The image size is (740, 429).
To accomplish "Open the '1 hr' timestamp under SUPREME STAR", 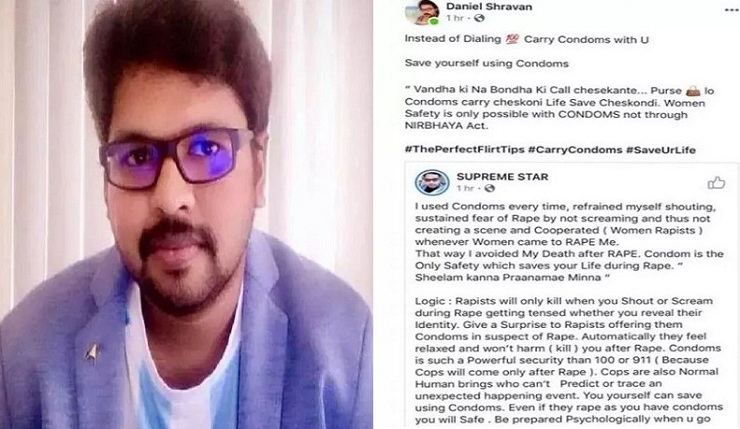I will pyautogui.click(x=465, y=188).
